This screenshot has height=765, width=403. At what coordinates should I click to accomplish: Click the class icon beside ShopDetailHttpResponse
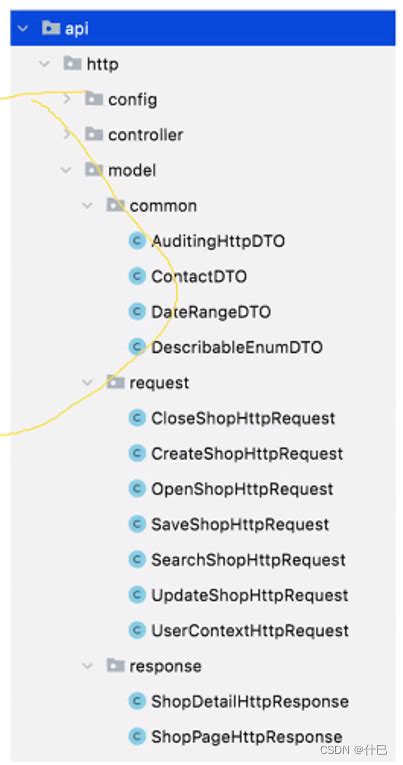(x=137, y=702)
